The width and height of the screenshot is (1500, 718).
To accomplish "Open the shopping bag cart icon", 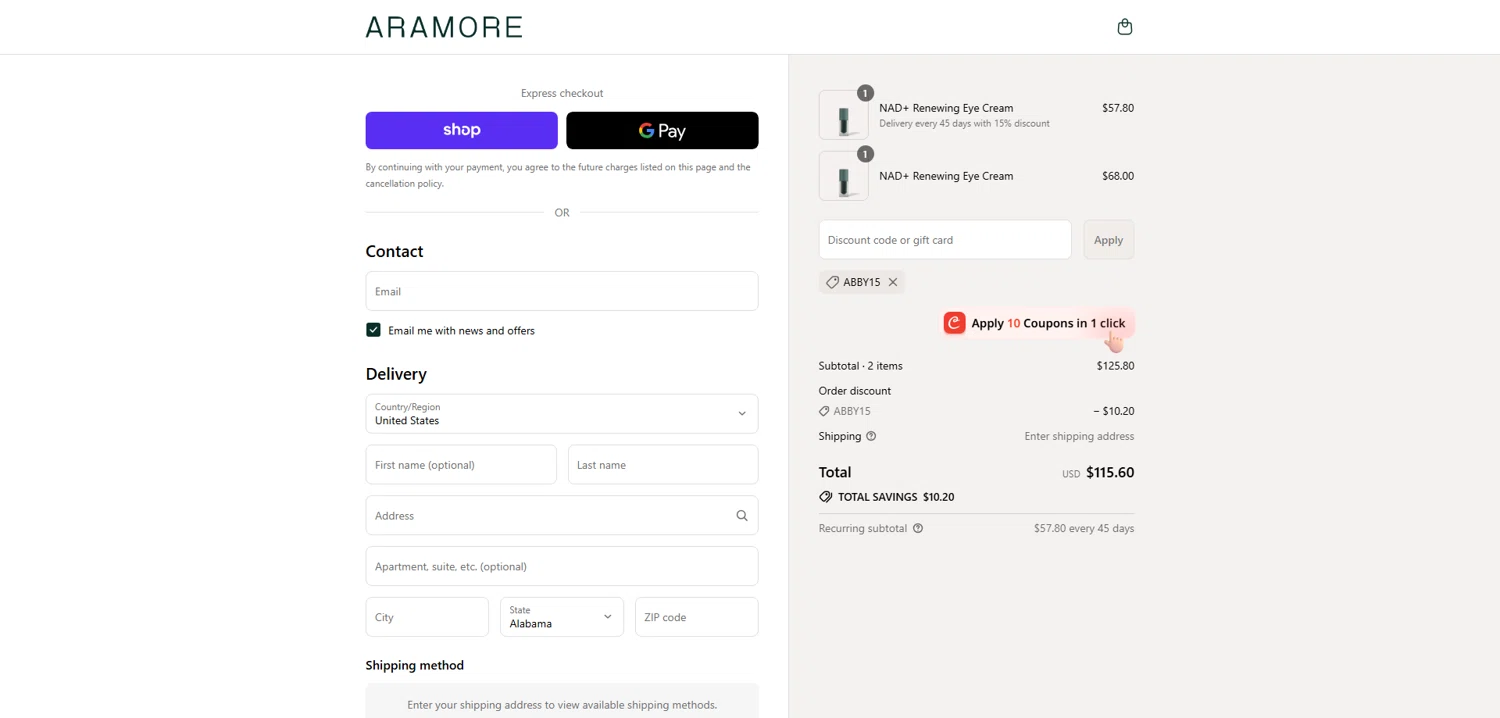I will tap(1124, 27).
